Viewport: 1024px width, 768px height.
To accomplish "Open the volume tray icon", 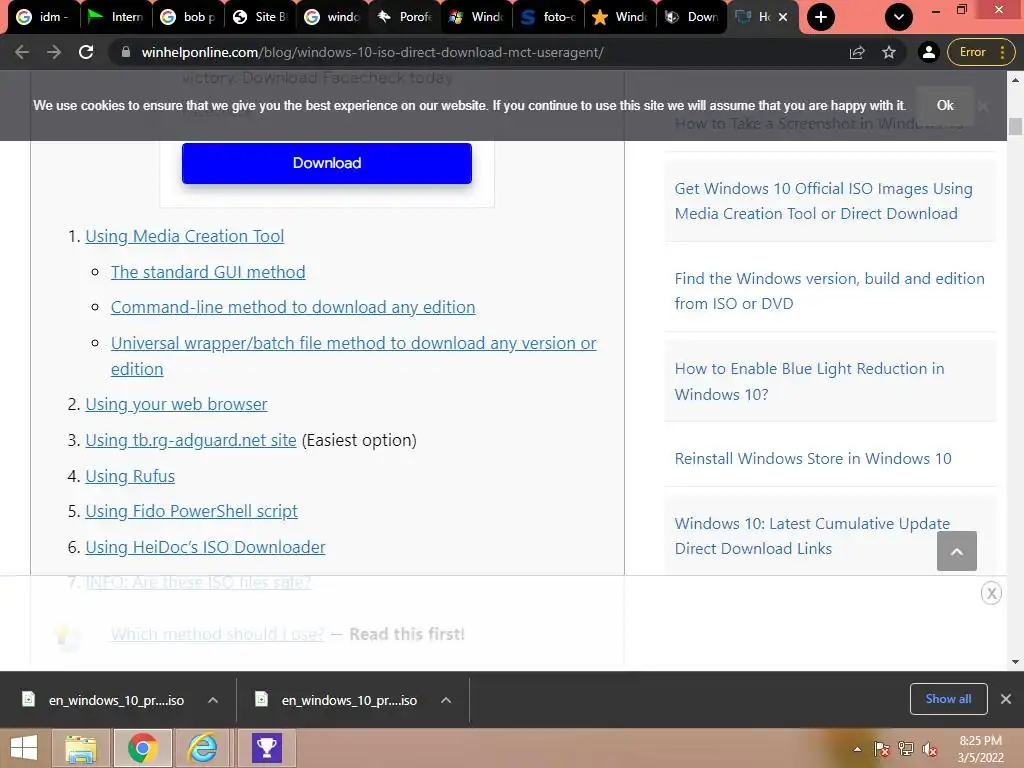I will 929,749.
